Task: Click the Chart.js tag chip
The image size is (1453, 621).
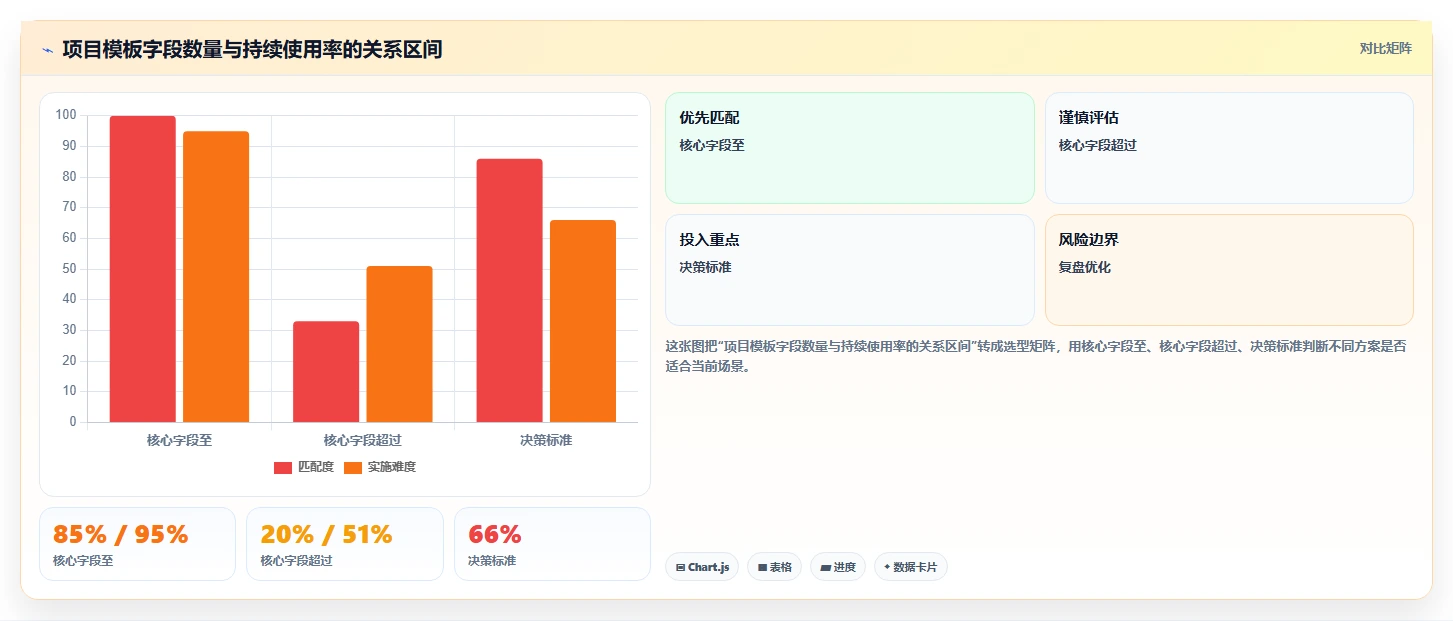Action: pos(702,567)
